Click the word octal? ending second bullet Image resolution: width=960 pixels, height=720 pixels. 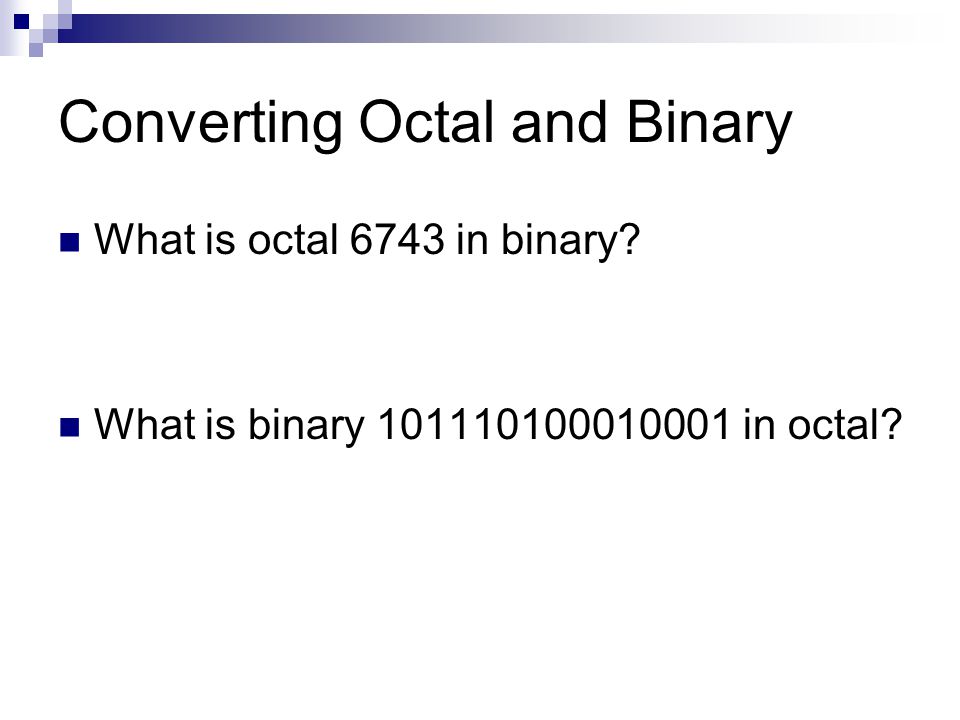(844, 424)
